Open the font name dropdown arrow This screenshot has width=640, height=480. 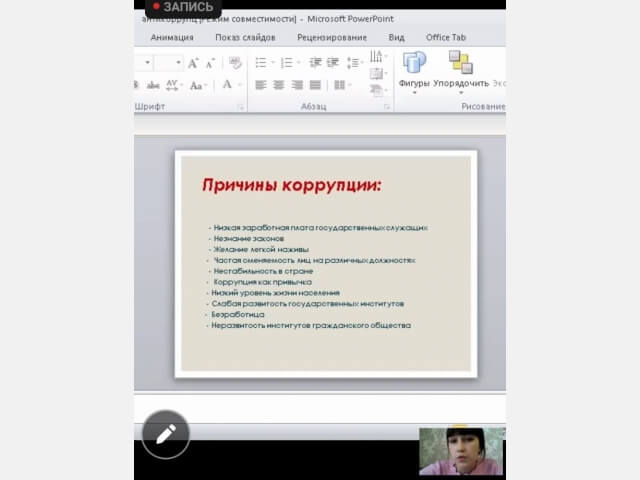[147, 63]
